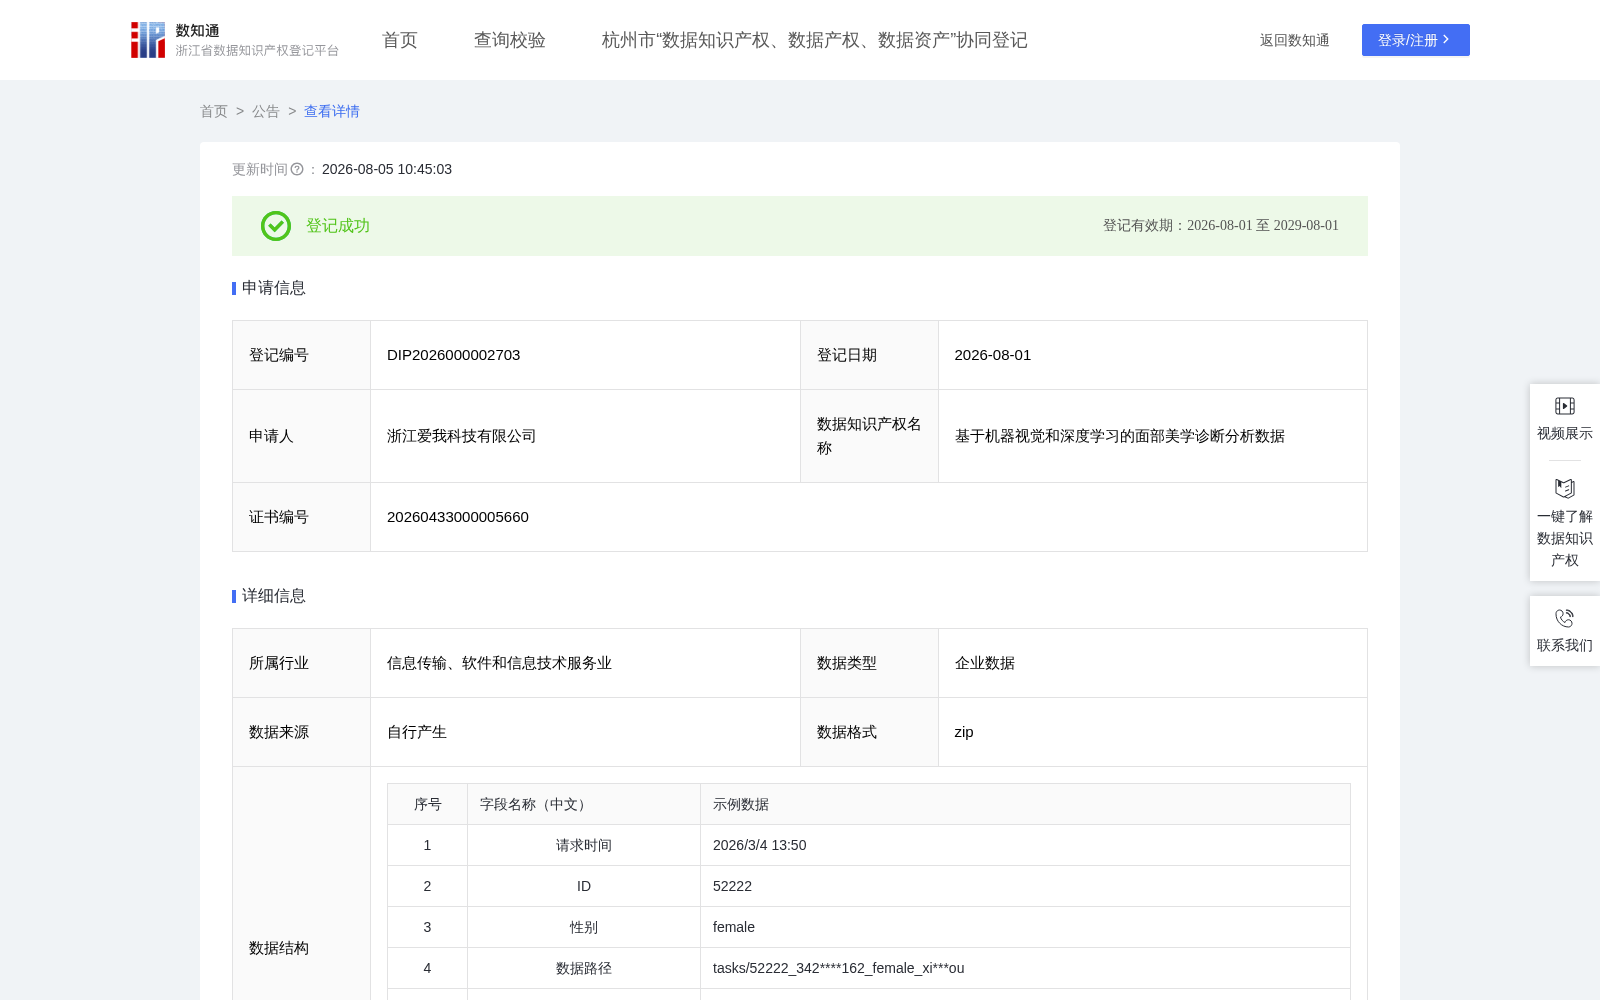Click sample value female
This screenshot has height=1000, width=1600.
click(734, 927)
